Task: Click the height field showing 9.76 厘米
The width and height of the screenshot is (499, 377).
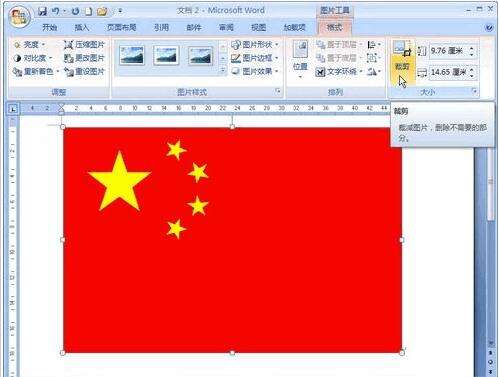Action: click(448, 51)
